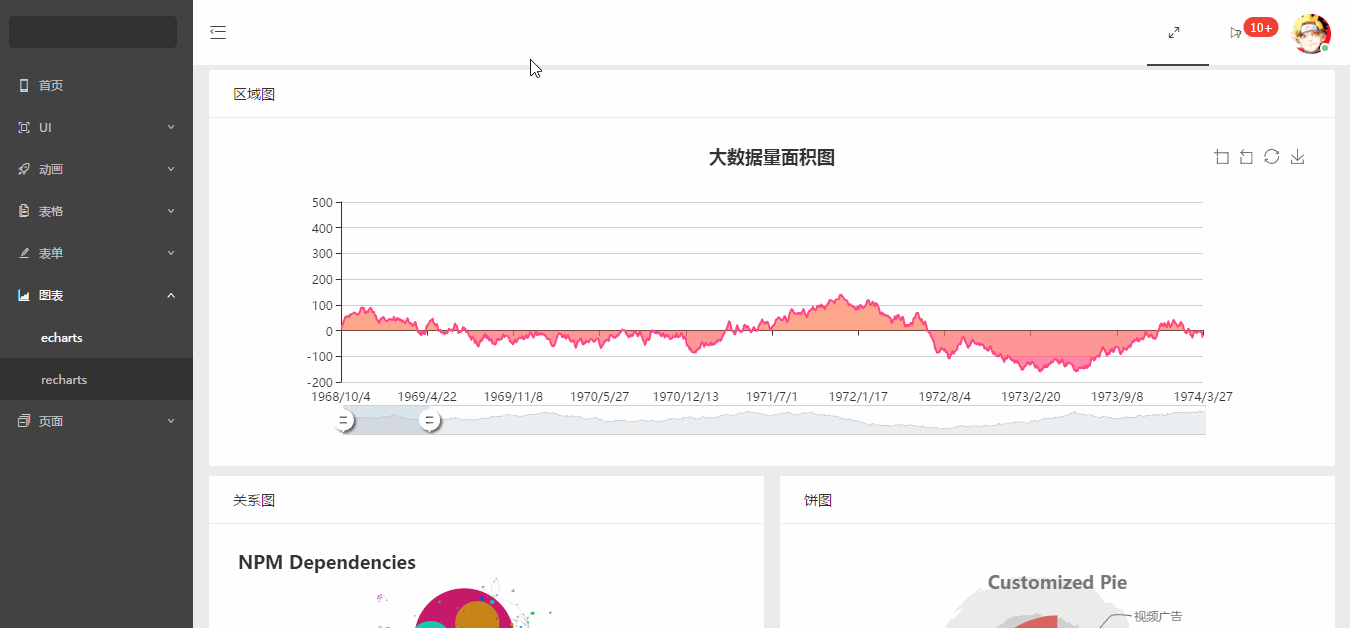Screen dimensions: 1350x628
Task: Open notifications with the 10+ badge
Action: tap(1237, 32)
